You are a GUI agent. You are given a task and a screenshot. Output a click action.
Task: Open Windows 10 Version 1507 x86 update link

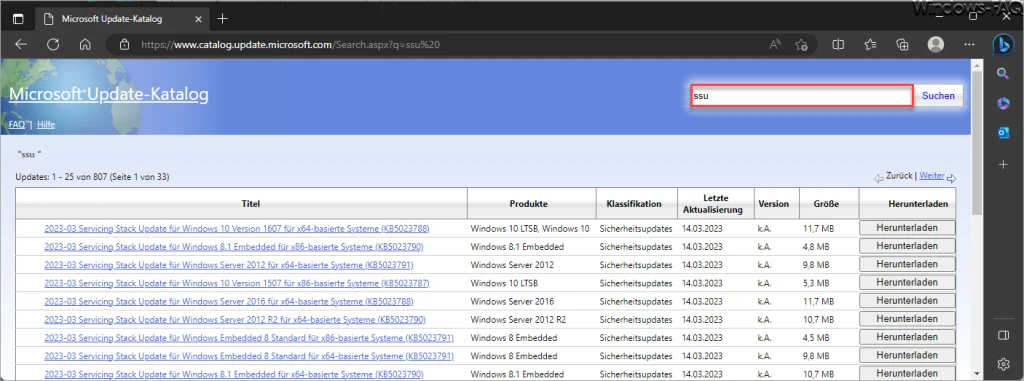click(237, 284)
